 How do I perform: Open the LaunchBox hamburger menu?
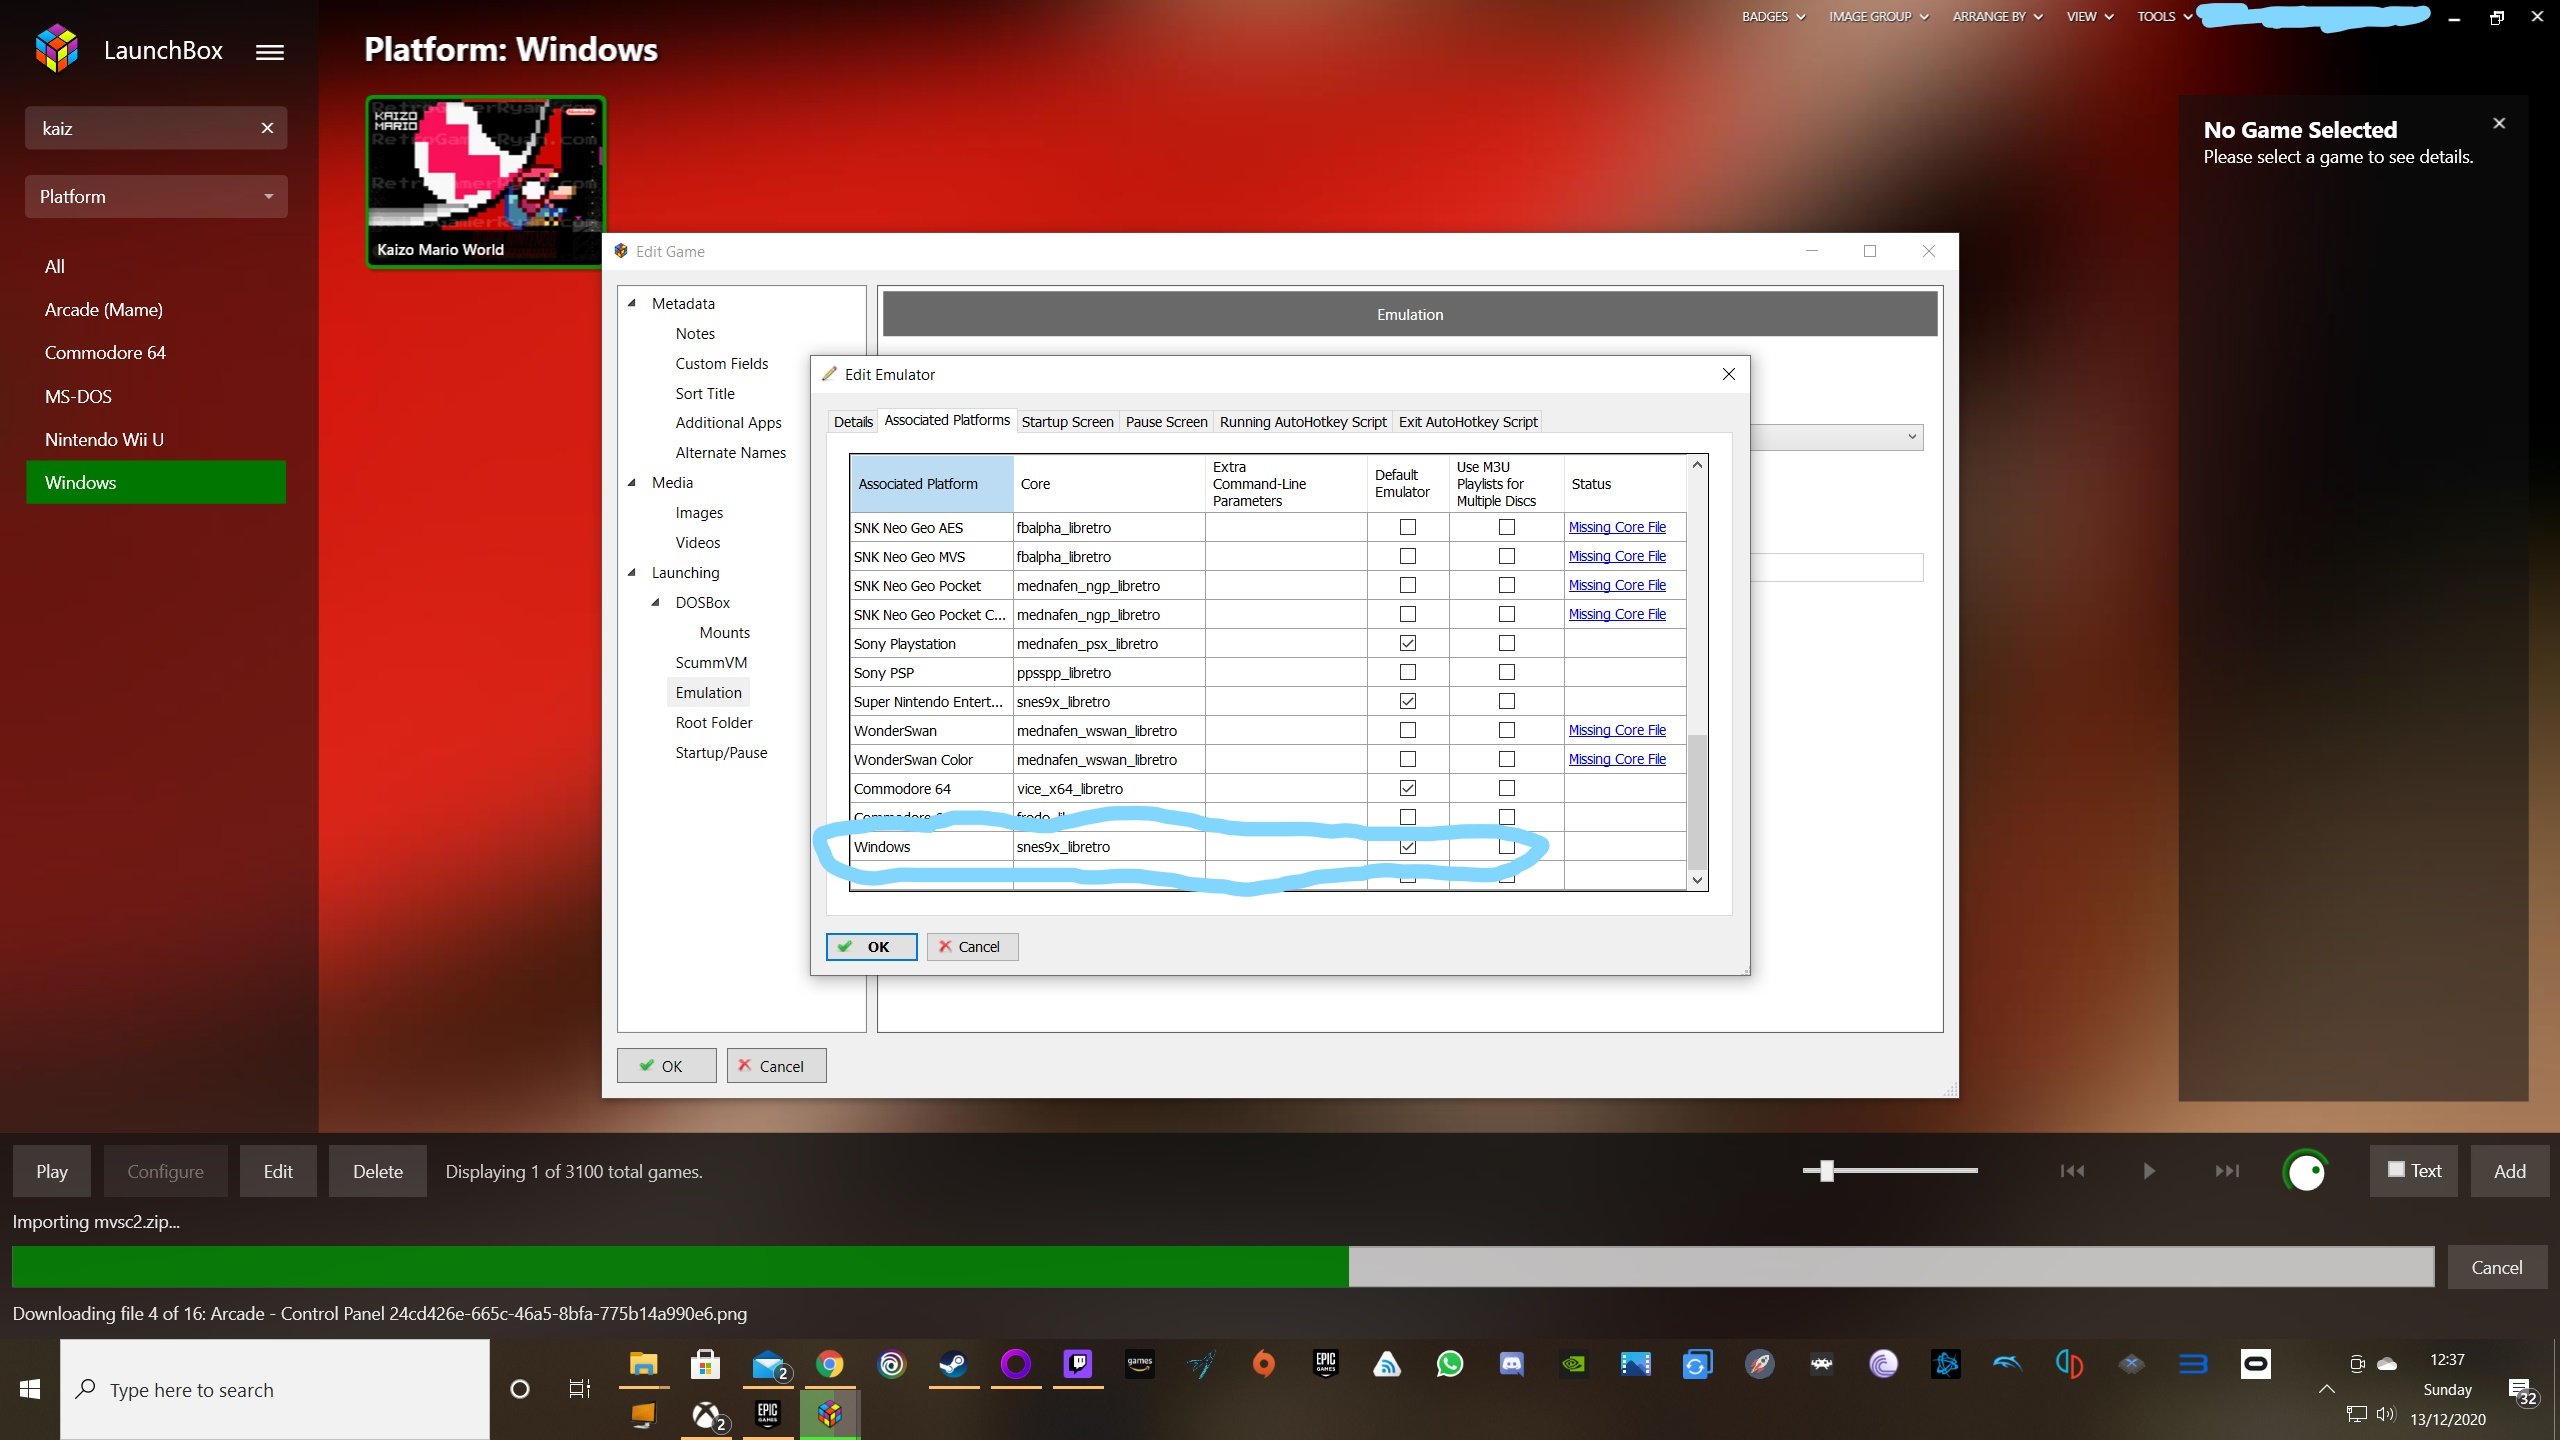click(x=270, y=52)
